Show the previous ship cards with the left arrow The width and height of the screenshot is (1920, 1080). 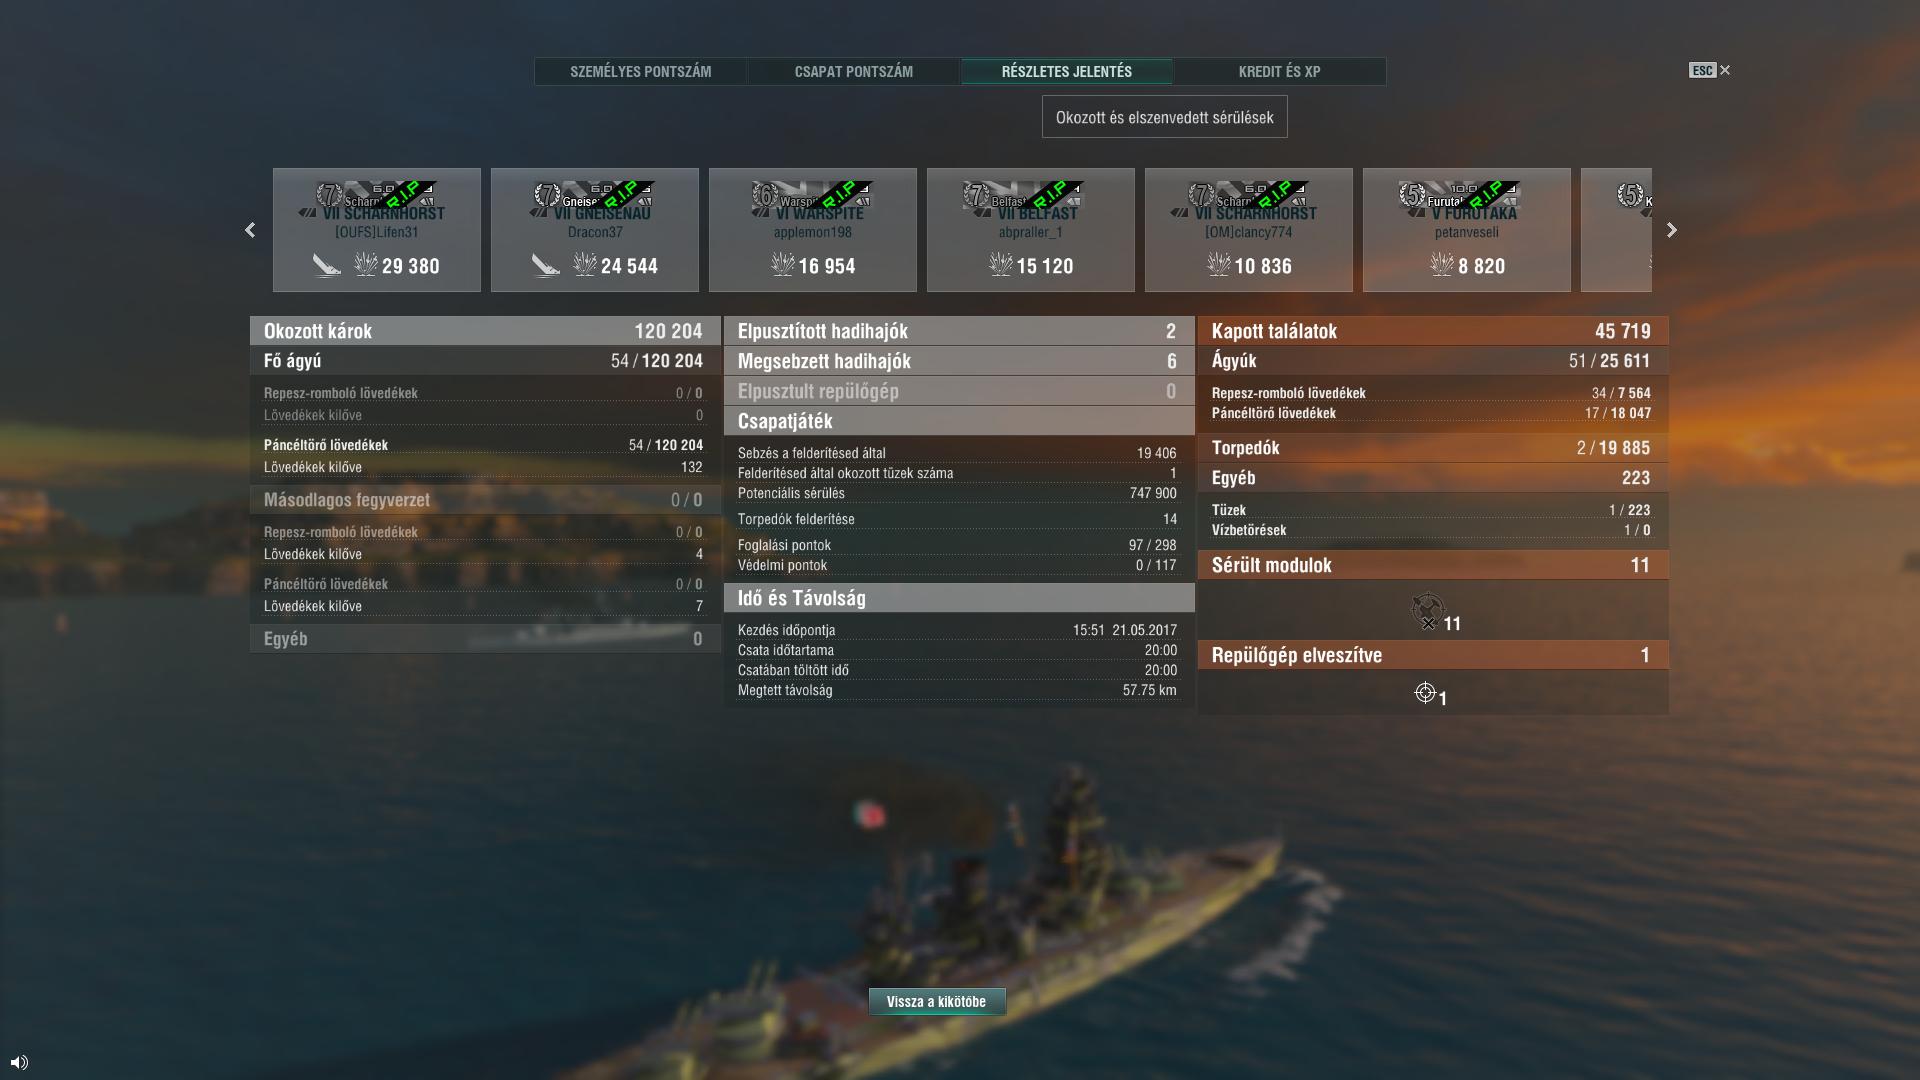pos(250,230)
